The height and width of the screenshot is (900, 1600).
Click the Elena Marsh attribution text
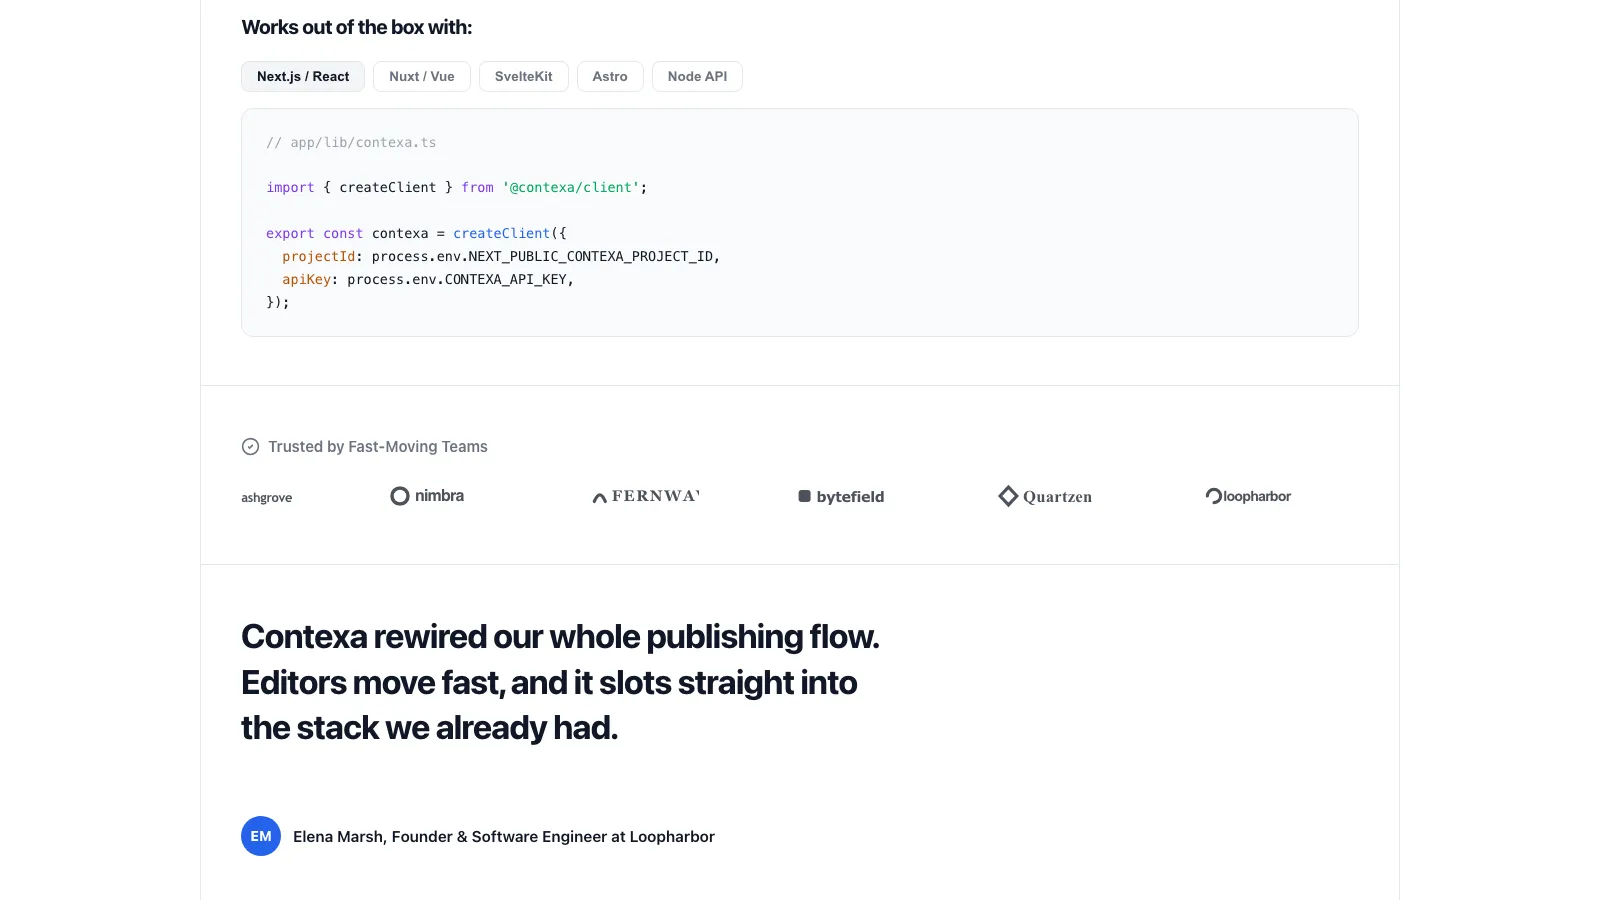[504, 837]
